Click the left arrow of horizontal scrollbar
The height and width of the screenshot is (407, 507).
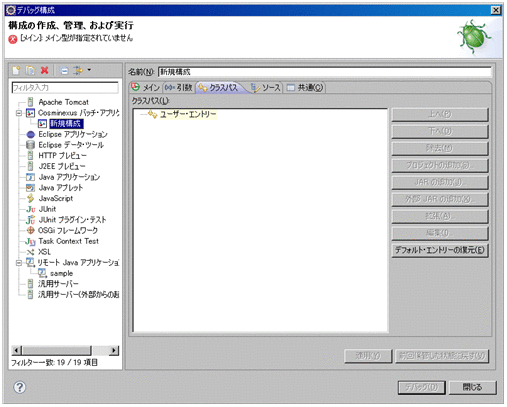pos(17,350)
